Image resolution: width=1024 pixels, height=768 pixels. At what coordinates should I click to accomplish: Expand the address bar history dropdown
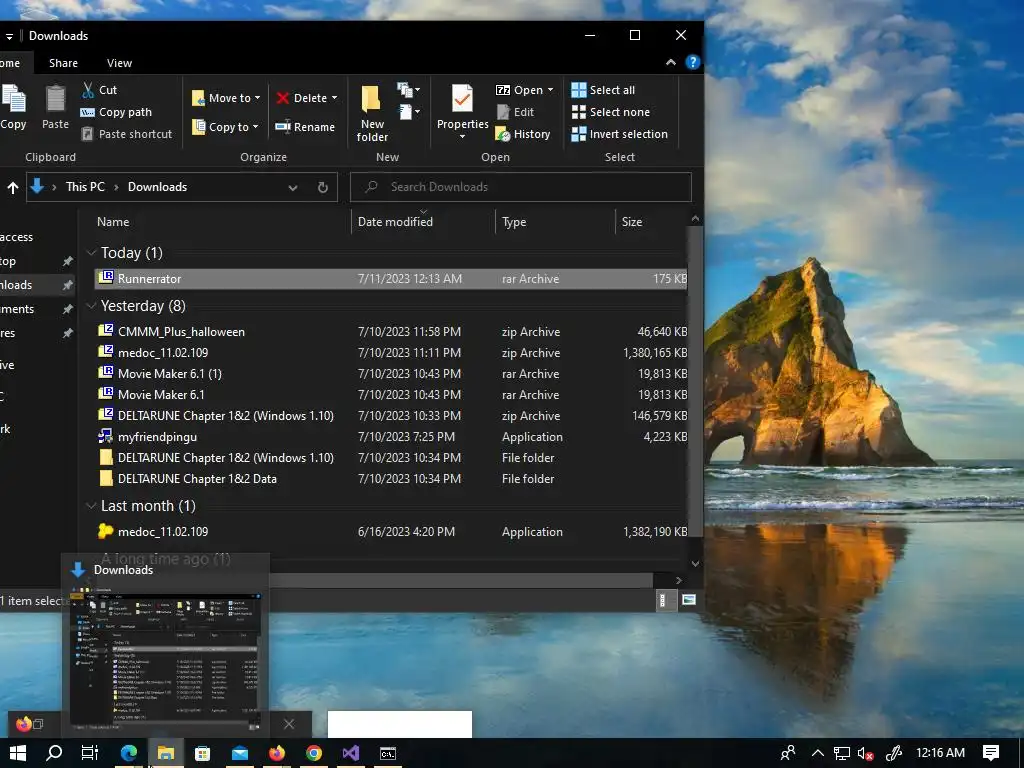click(x=293, y=187)
